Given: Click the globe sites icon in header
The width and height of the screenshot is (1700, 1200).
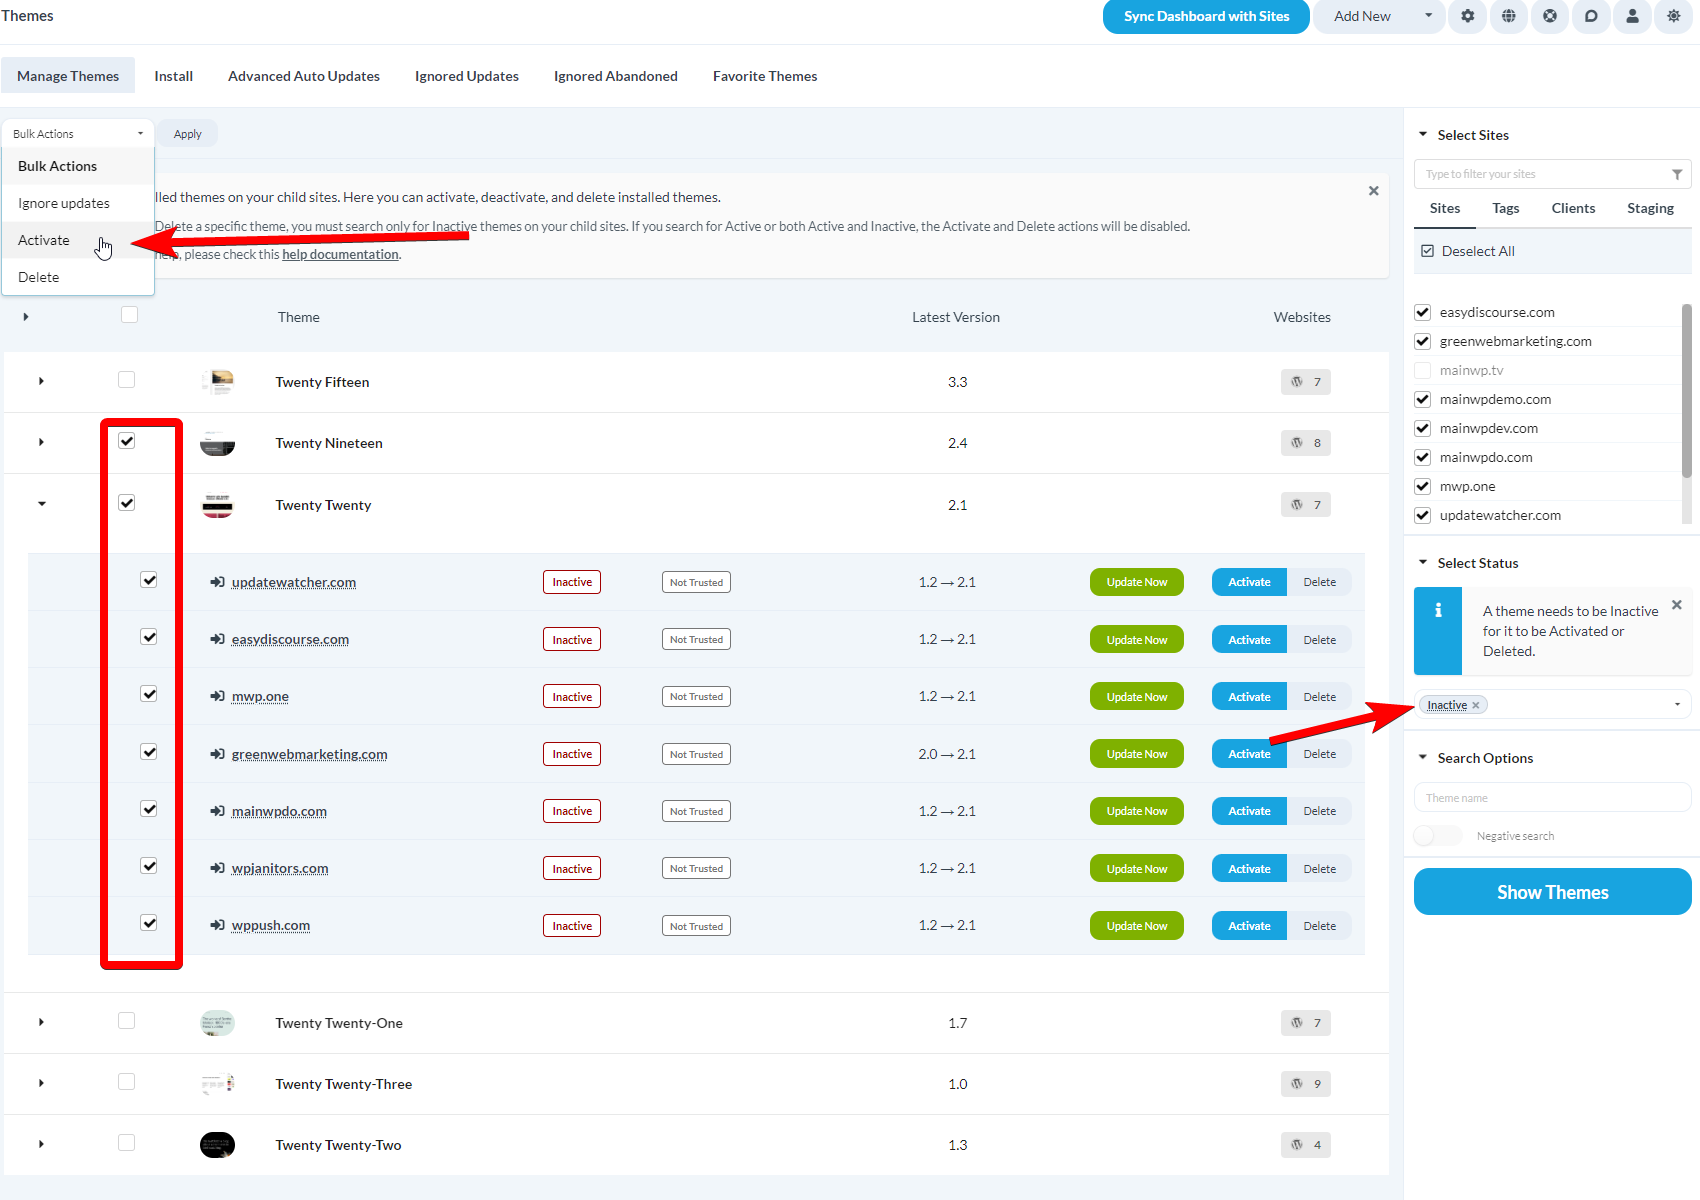Looking at the screenshot, I should tap(1508, 16).
